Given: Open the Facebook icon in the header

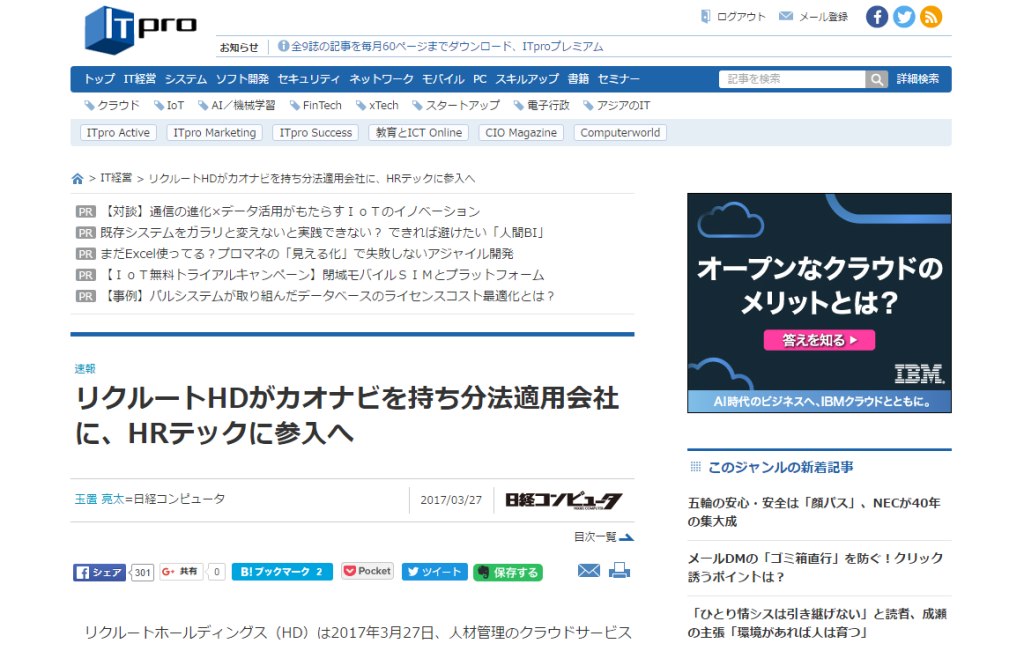Looking at the screenshot, I should click(876, 16).
